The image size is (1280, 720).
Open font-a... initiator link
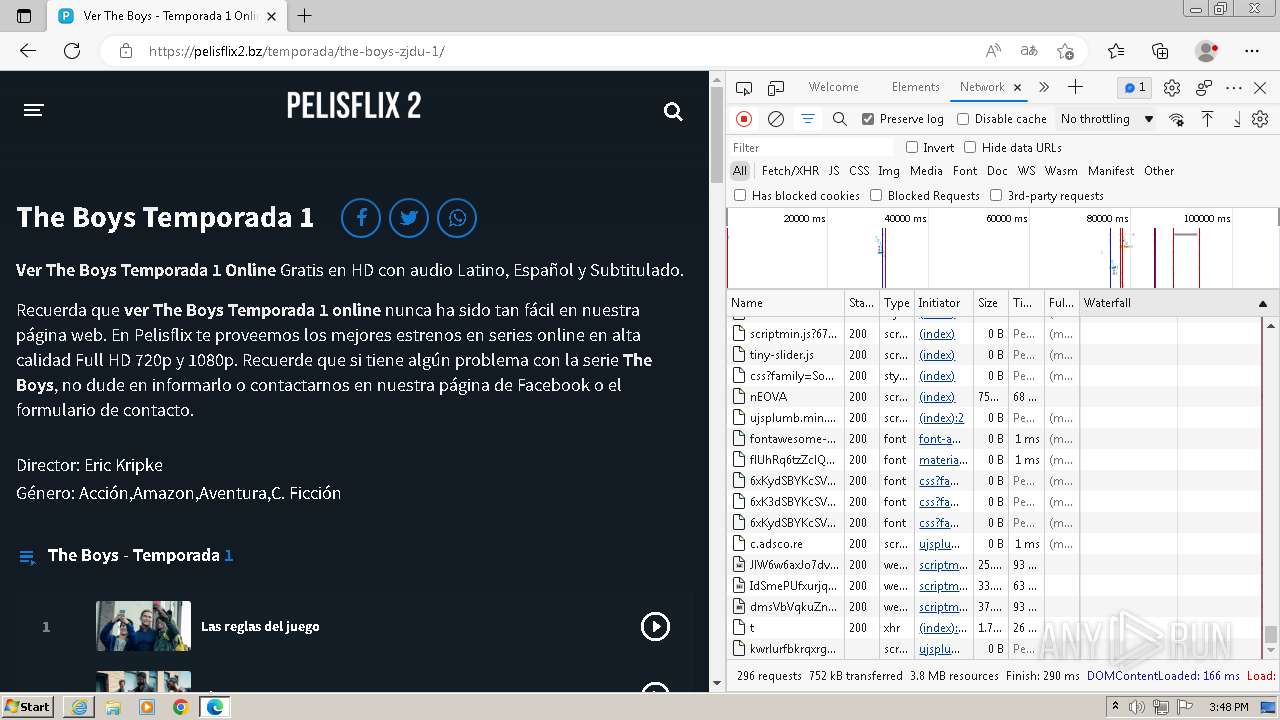(x=939, y=439)
